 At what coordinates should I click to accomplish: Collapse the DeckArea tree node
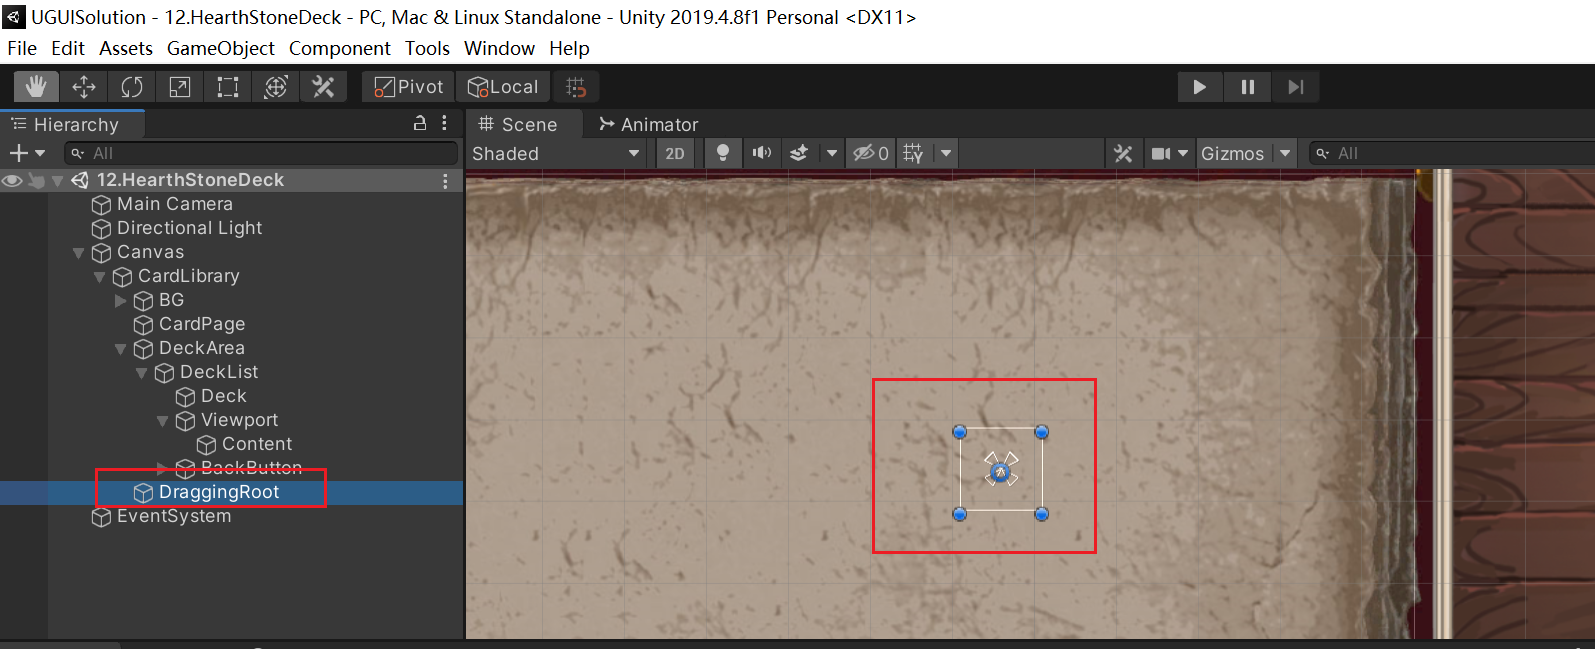pos(121,349)
